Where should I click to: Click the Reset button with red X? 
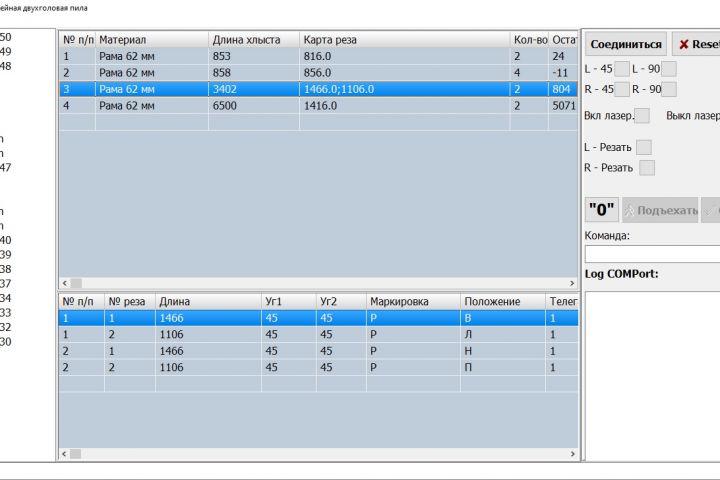pos(697,44)
